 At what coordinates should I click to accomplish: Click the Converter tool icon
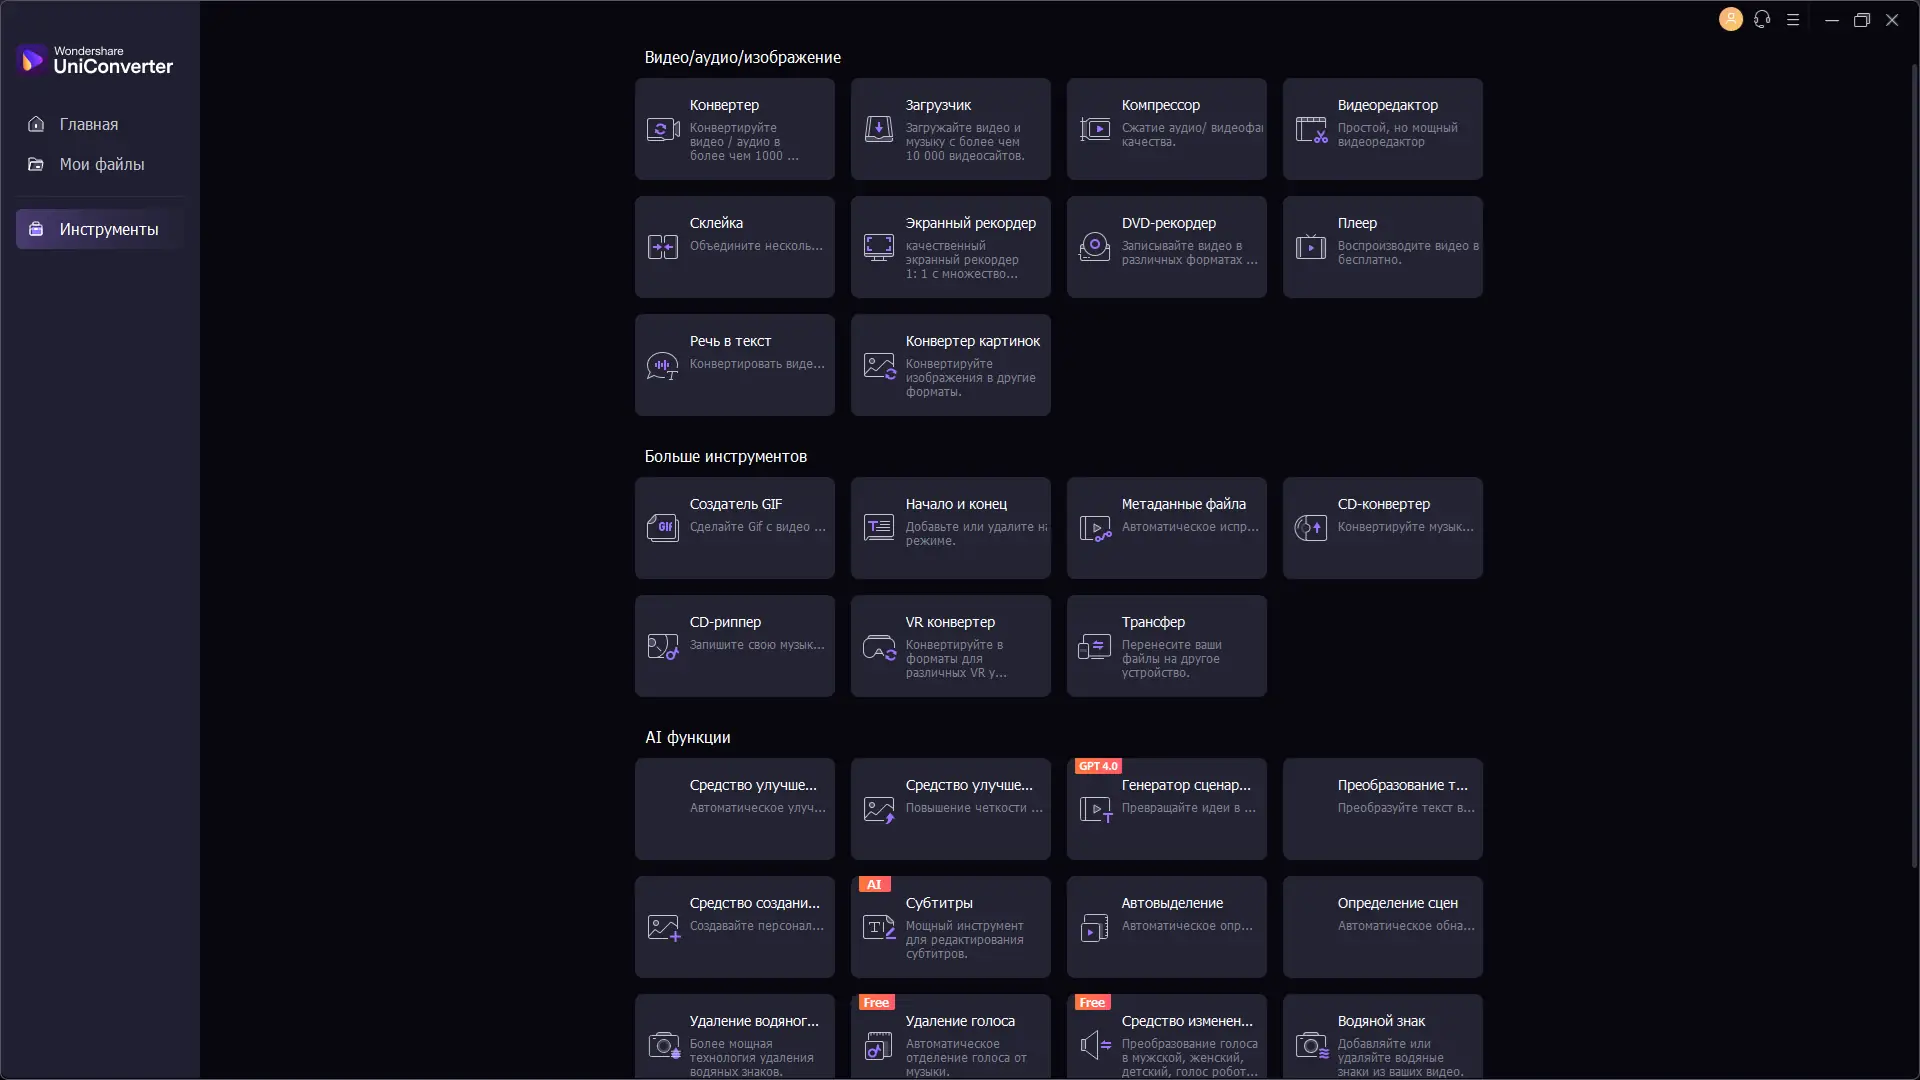(662, 129)
